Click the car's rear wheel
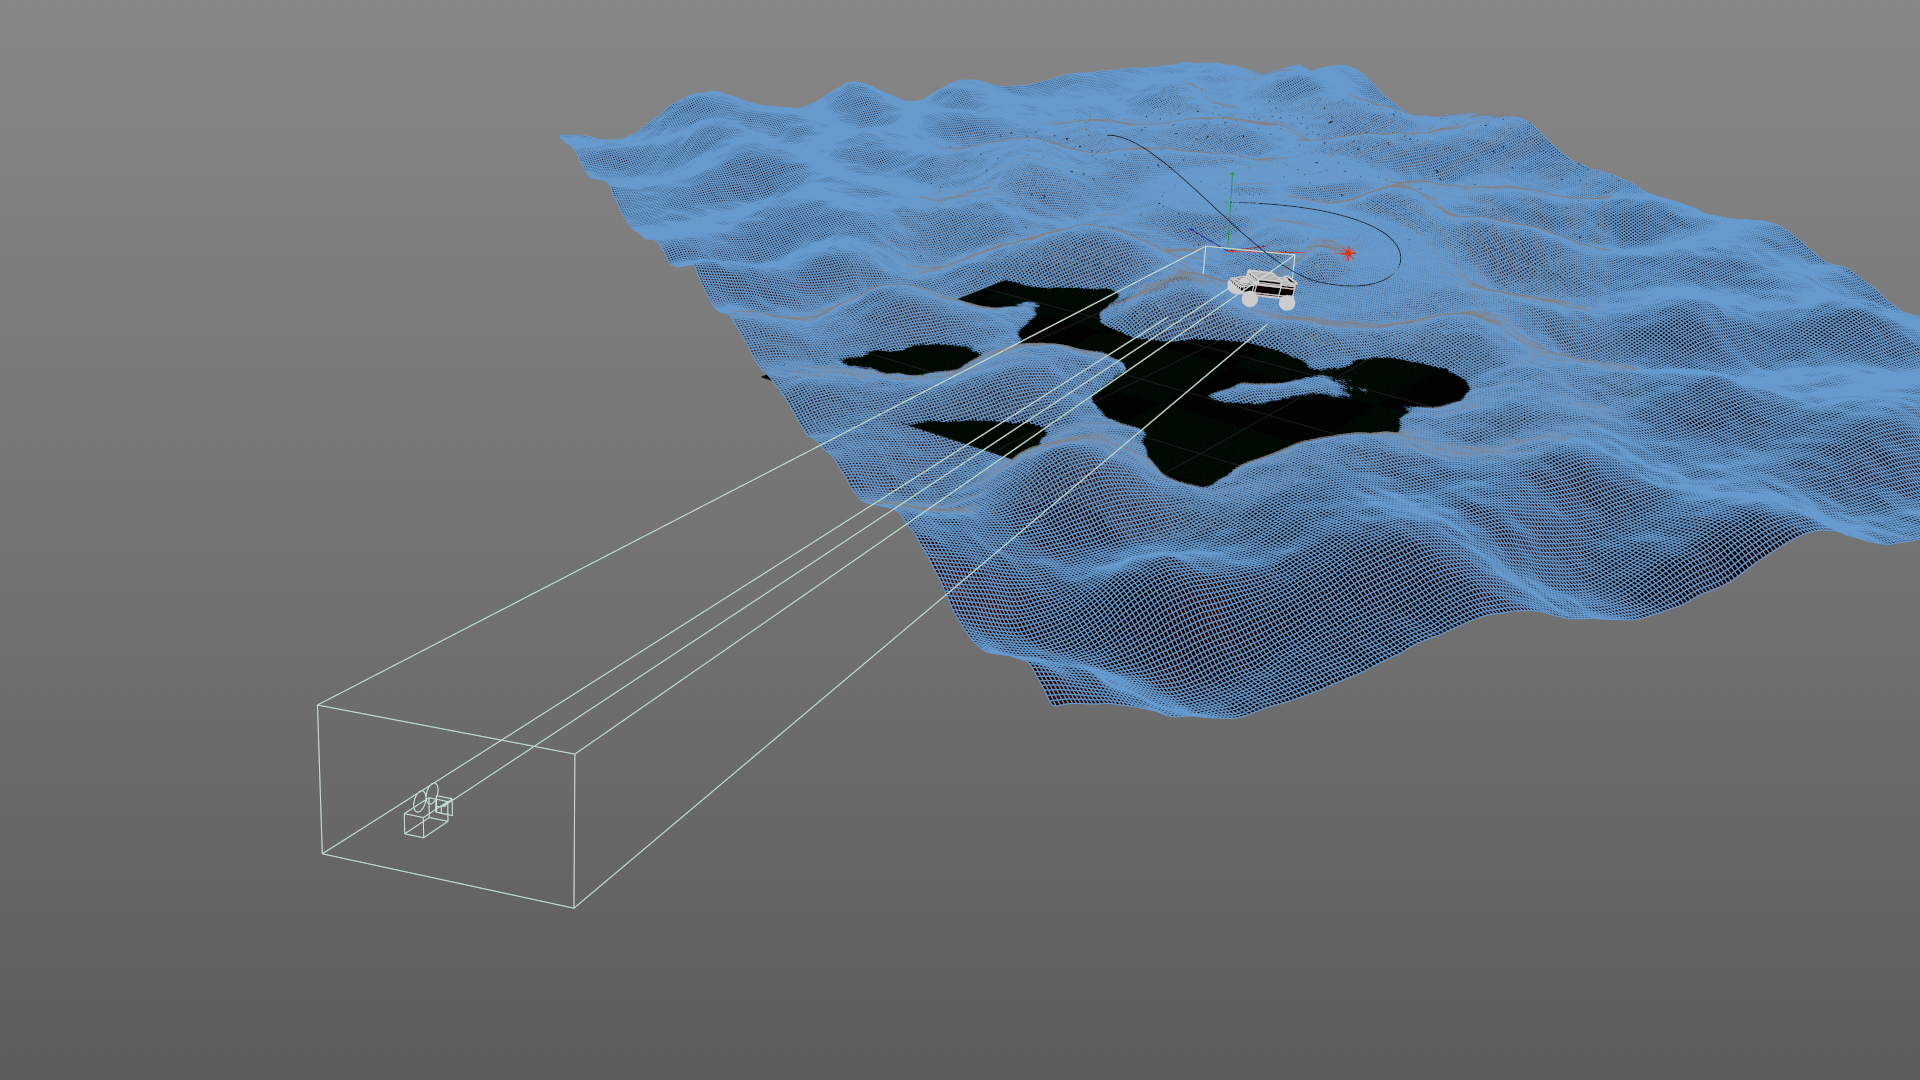 point(1287,302)
